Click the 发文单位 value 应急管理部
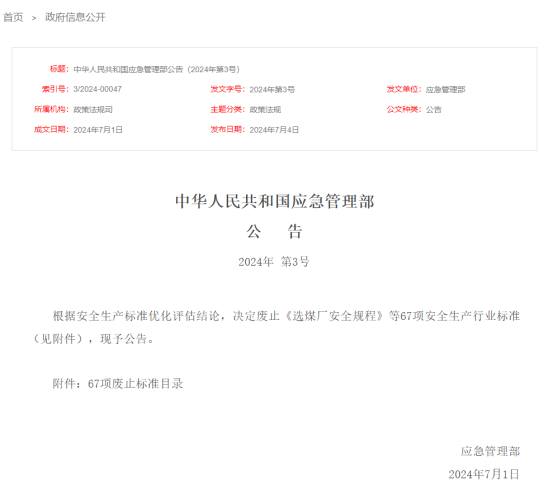Screen dimensions: 553x490 445,90
